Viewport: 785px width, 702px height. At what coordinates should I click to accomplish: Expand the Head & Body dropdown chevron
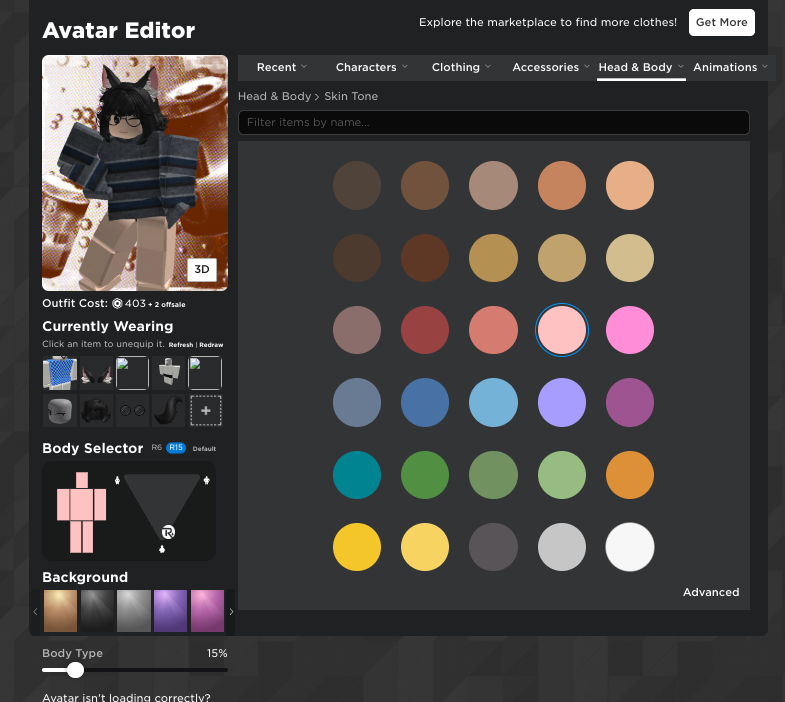680,66
